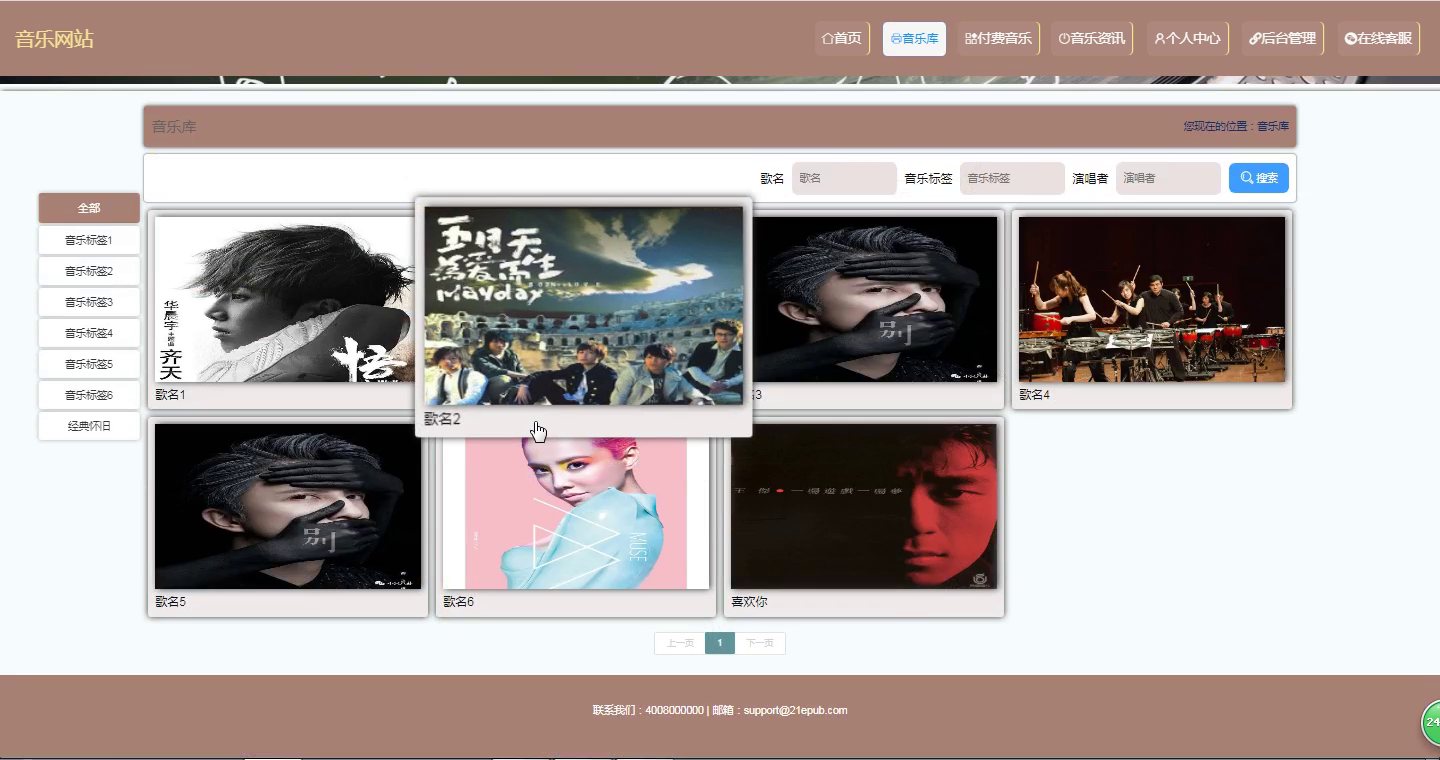The height and width of the screenshot is (760, 1440).
Task: Open the 喜欢你 red-faced album cover
Action: 864,506
